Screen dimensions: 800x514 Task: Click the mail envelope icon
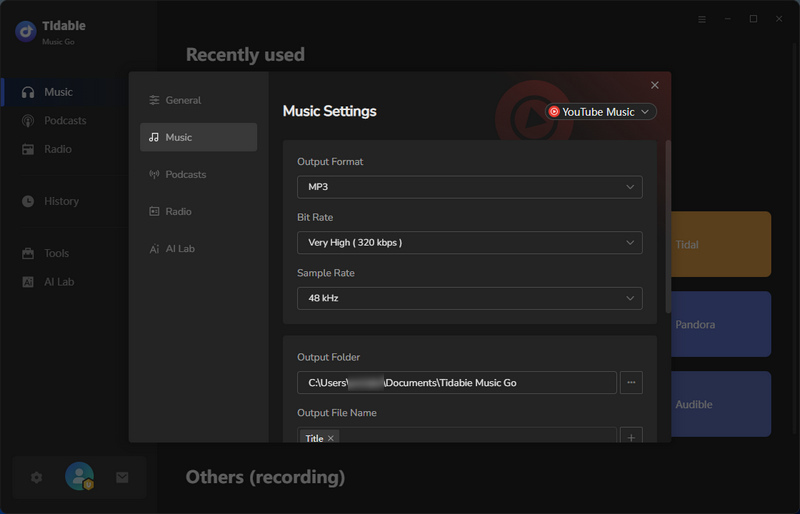coord(122,478)
